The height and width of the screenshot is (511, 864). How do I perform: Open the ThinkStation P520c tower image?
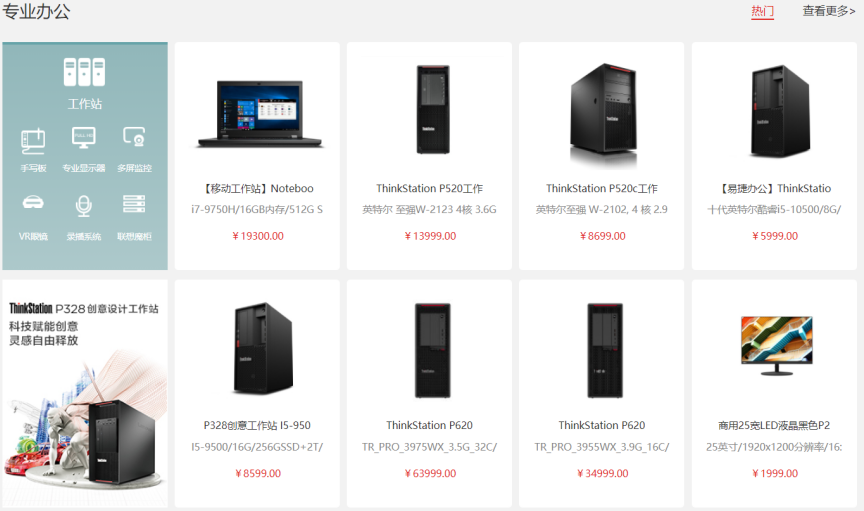pyautogui.click(x=603, y=115)
